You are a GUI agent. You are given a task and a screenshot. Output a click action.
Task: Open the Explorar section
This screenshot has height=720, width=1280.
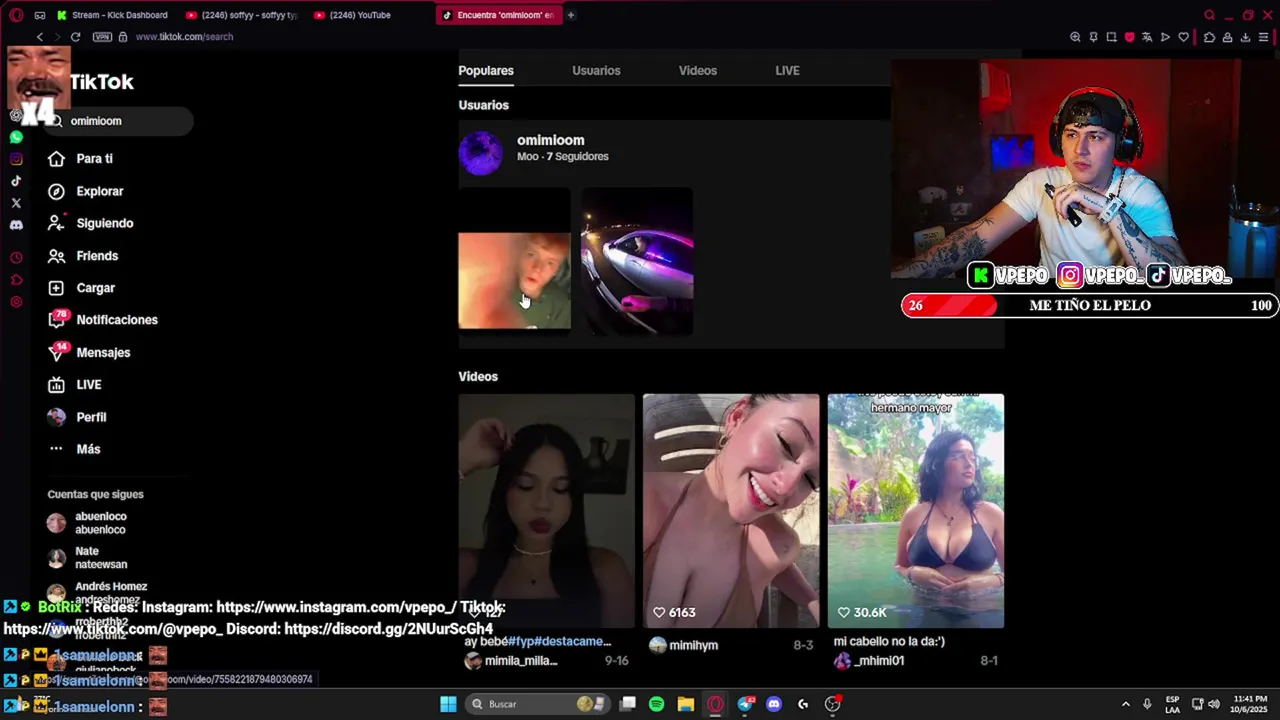pyautogui.click(x=99, y=191)
